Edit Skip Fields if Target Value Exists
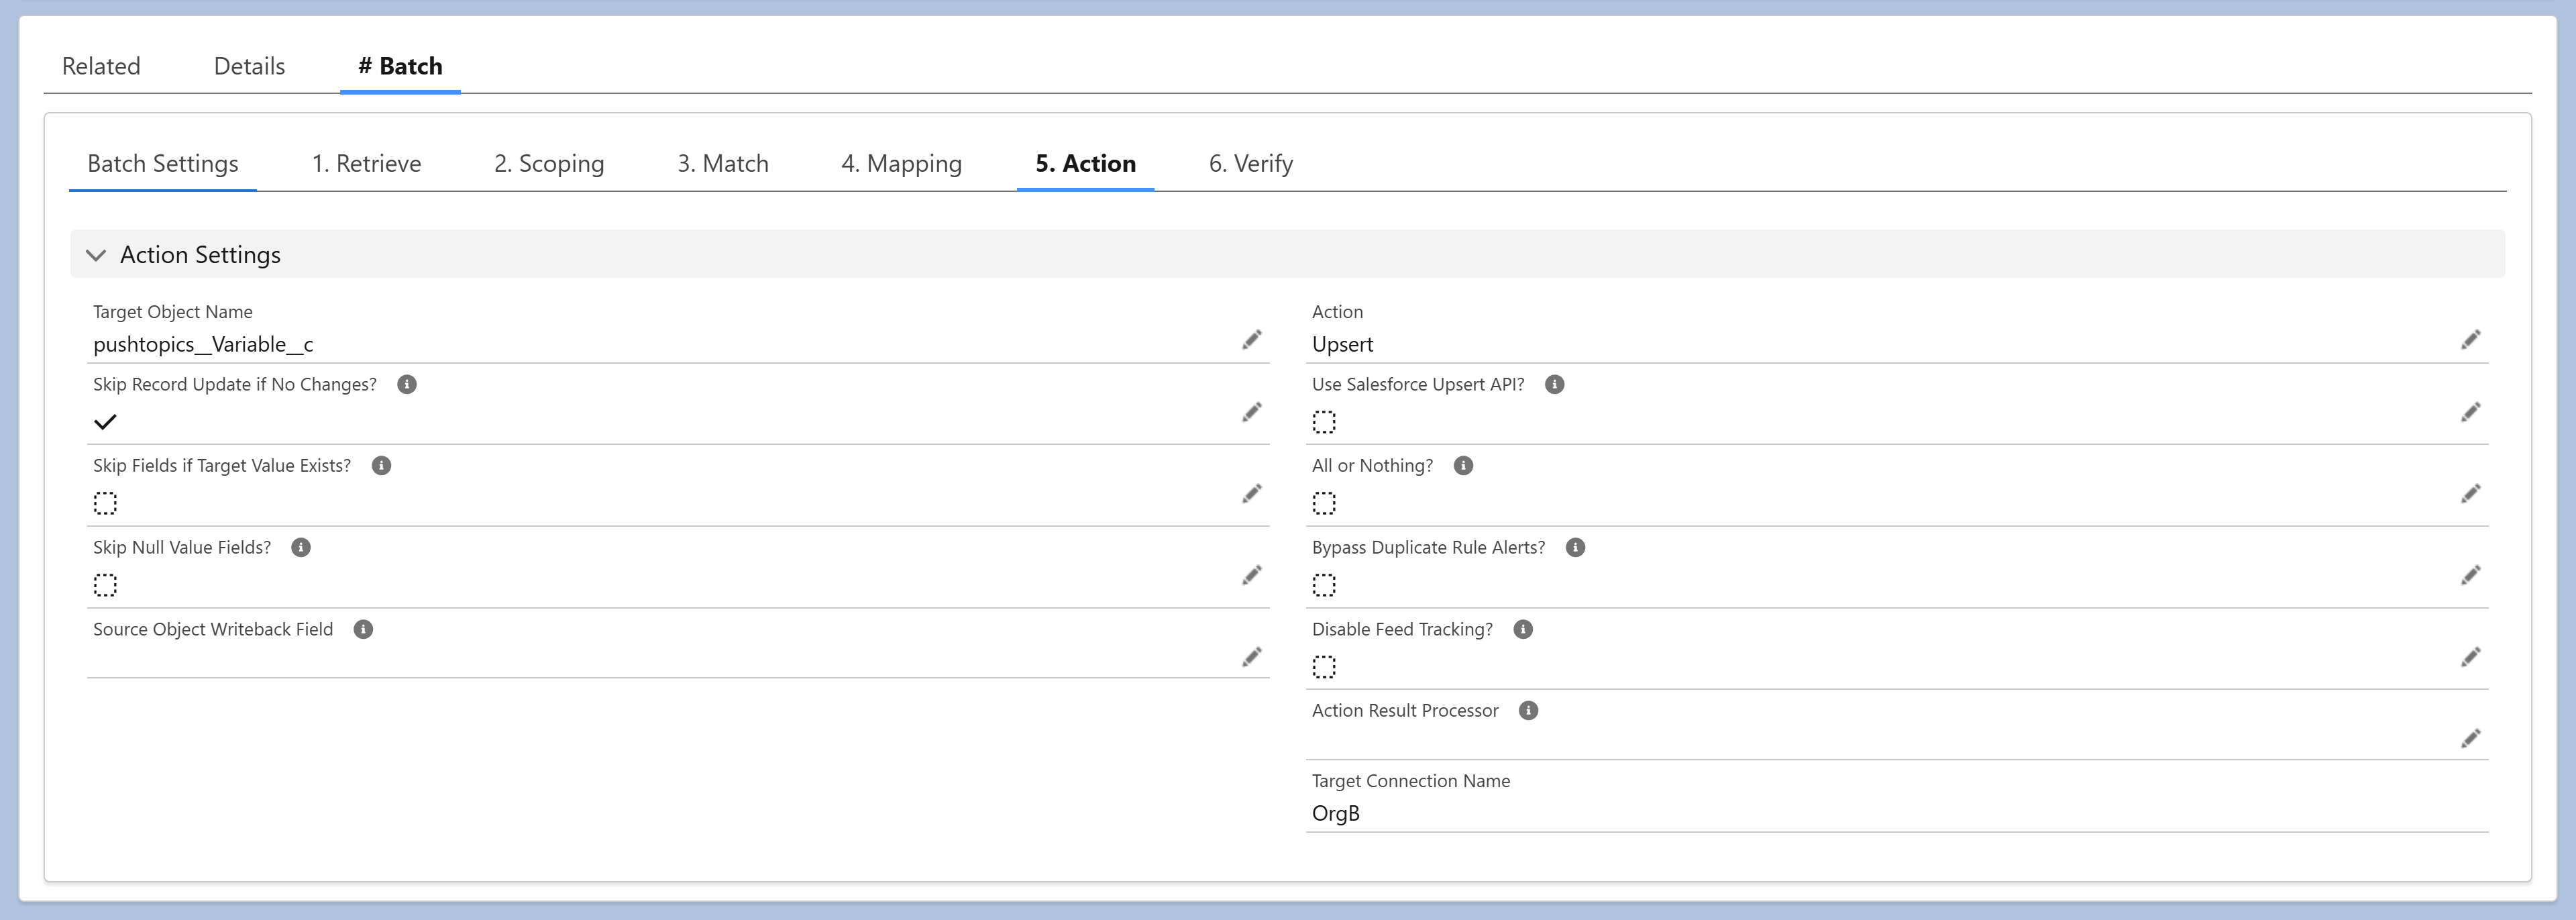Screen dimensions: 2576x920 1251,494
